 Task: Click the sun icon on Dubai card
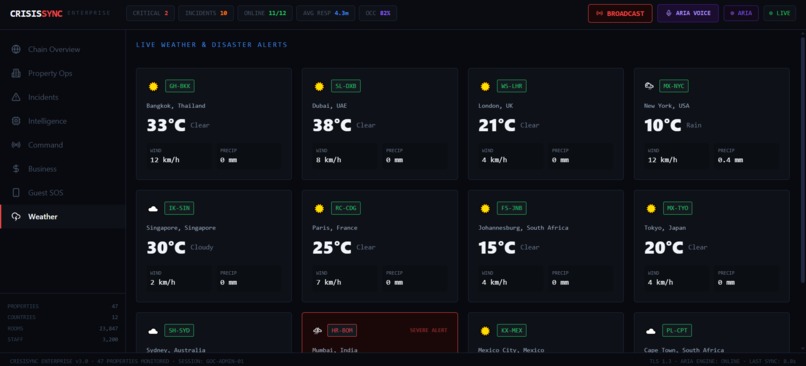(319, 86)
